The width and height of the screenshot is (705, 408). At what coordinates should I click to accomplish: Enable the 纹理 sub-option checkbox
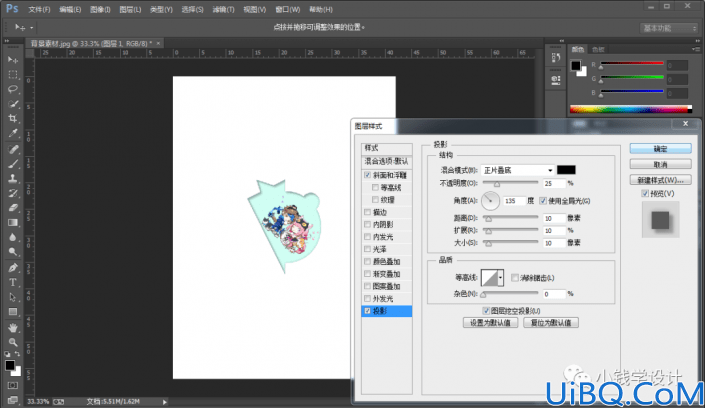pos(375,200)
